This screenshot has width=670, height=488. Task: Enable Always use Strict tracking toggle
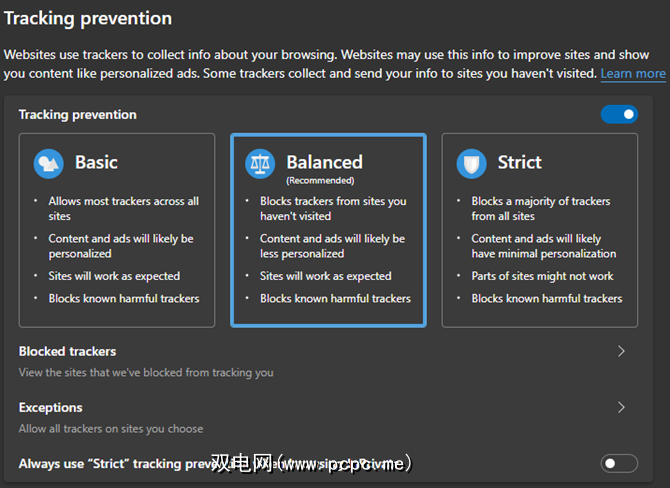click(619, 463)
